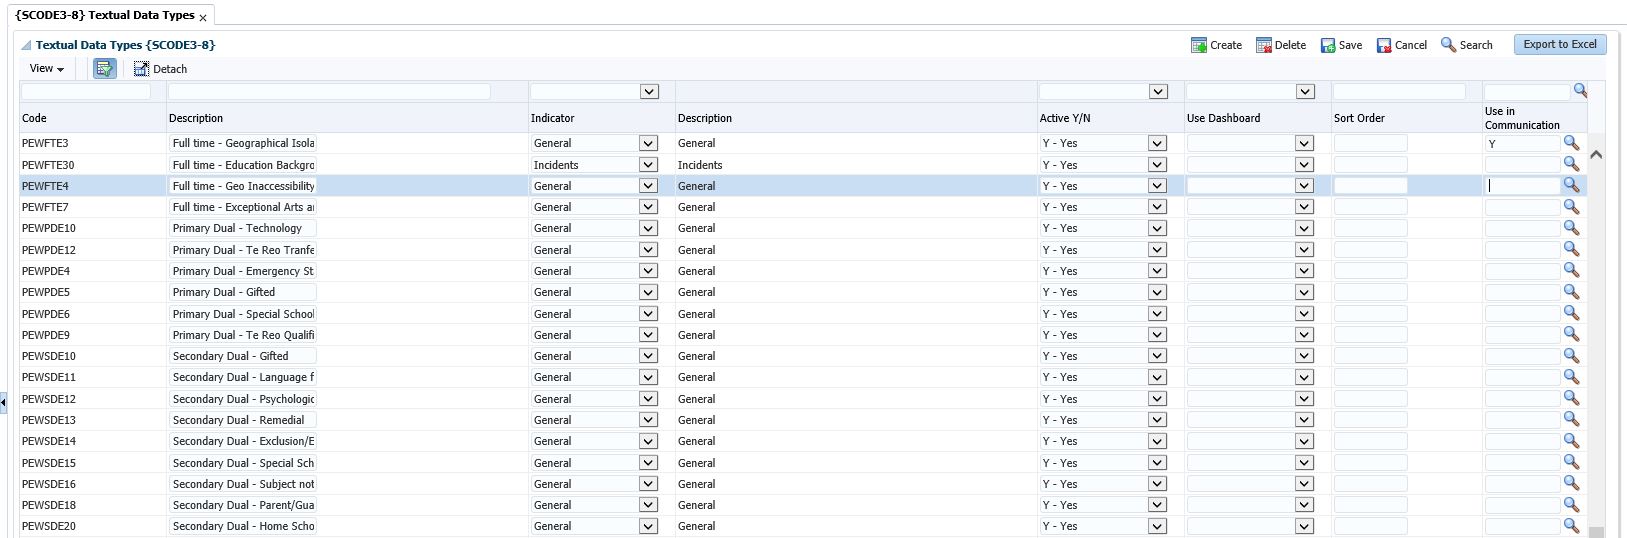The height and width of the screenshot is (538, 1627).
Task: Open lookup magnifier for PEWSDE20 row
Action: click(x=1571, y=526)
